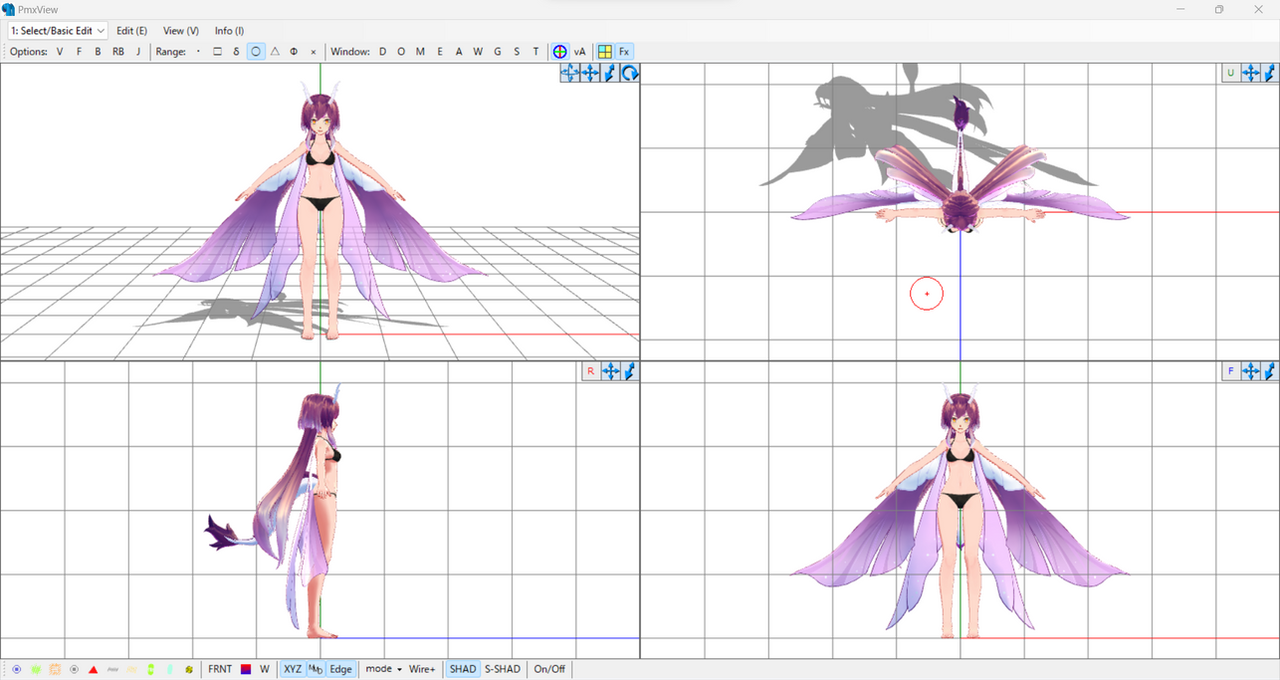This screenshot has width=1280, height=680.
Task: Open the A window from the Window toolbar
Action: (459, 52)
